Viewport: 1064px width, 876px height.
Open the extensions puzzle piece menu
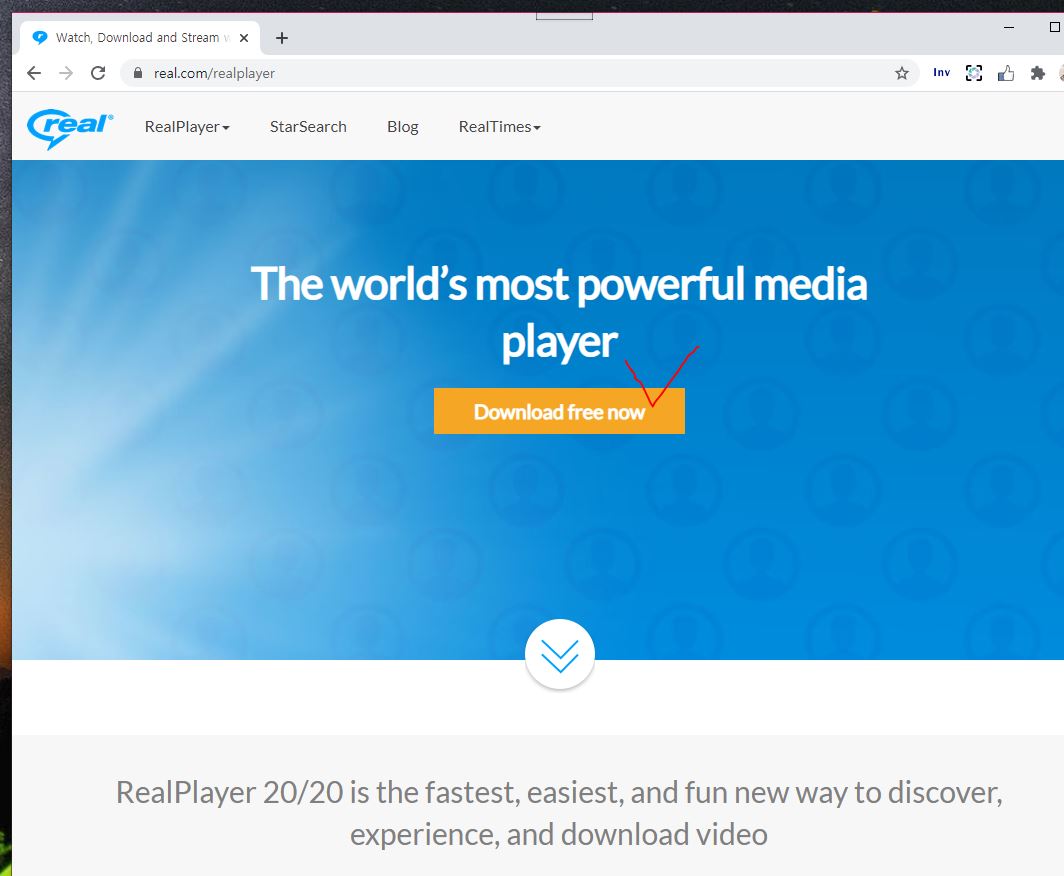[x=1038, y=73]
